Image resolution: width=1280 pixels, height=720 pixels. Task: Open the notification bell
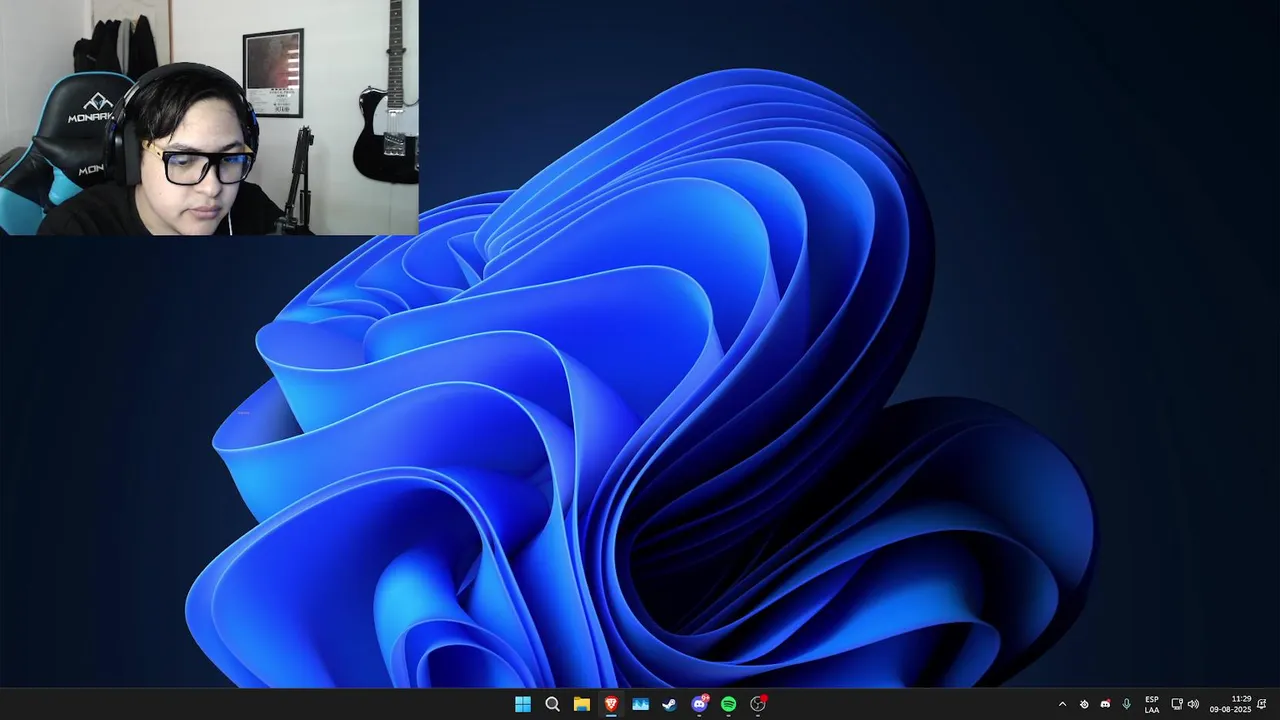(x=1263, y=704)
